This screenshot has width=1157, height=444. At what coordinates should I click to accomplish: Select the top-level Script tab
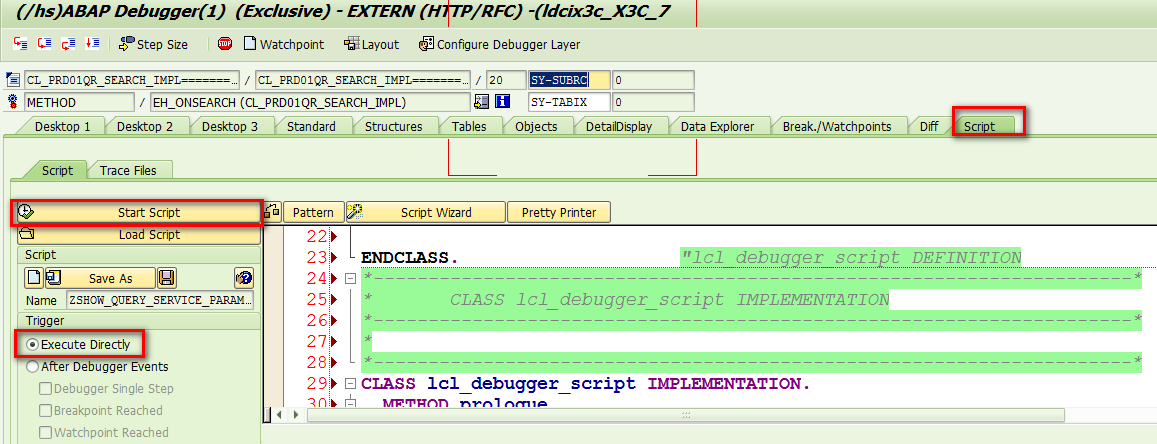click(980, 126)
